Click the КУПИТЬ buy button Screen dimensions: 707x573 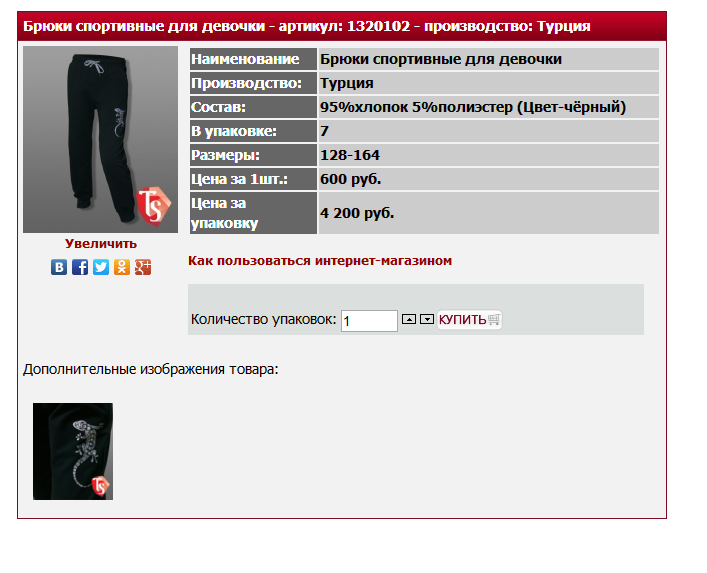pos(469,320)
